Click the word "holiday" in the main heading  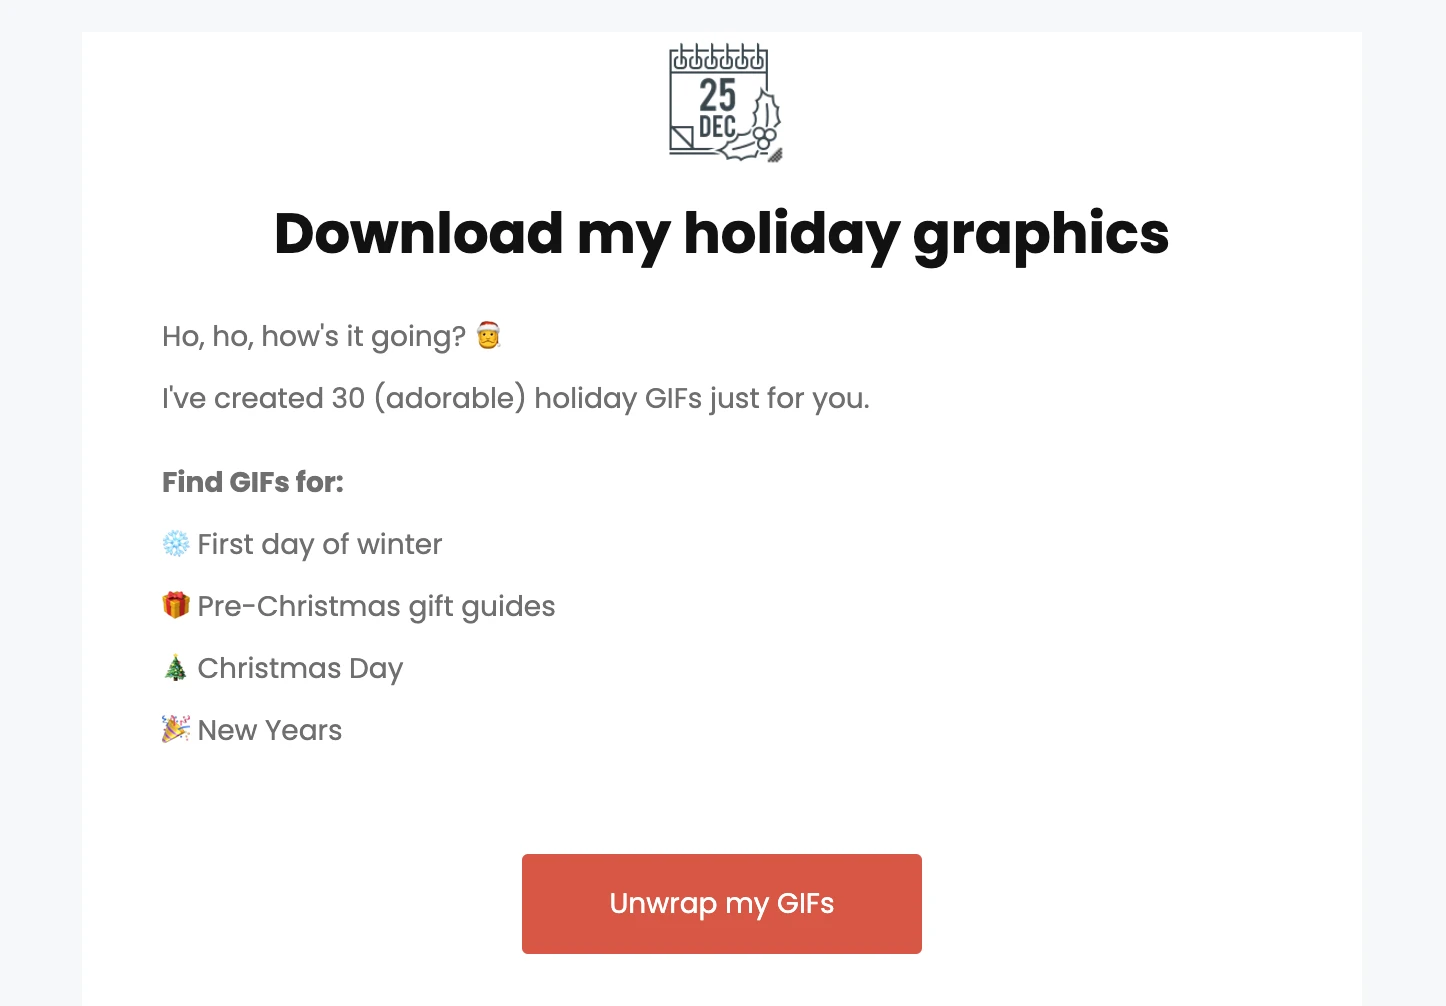791,234
